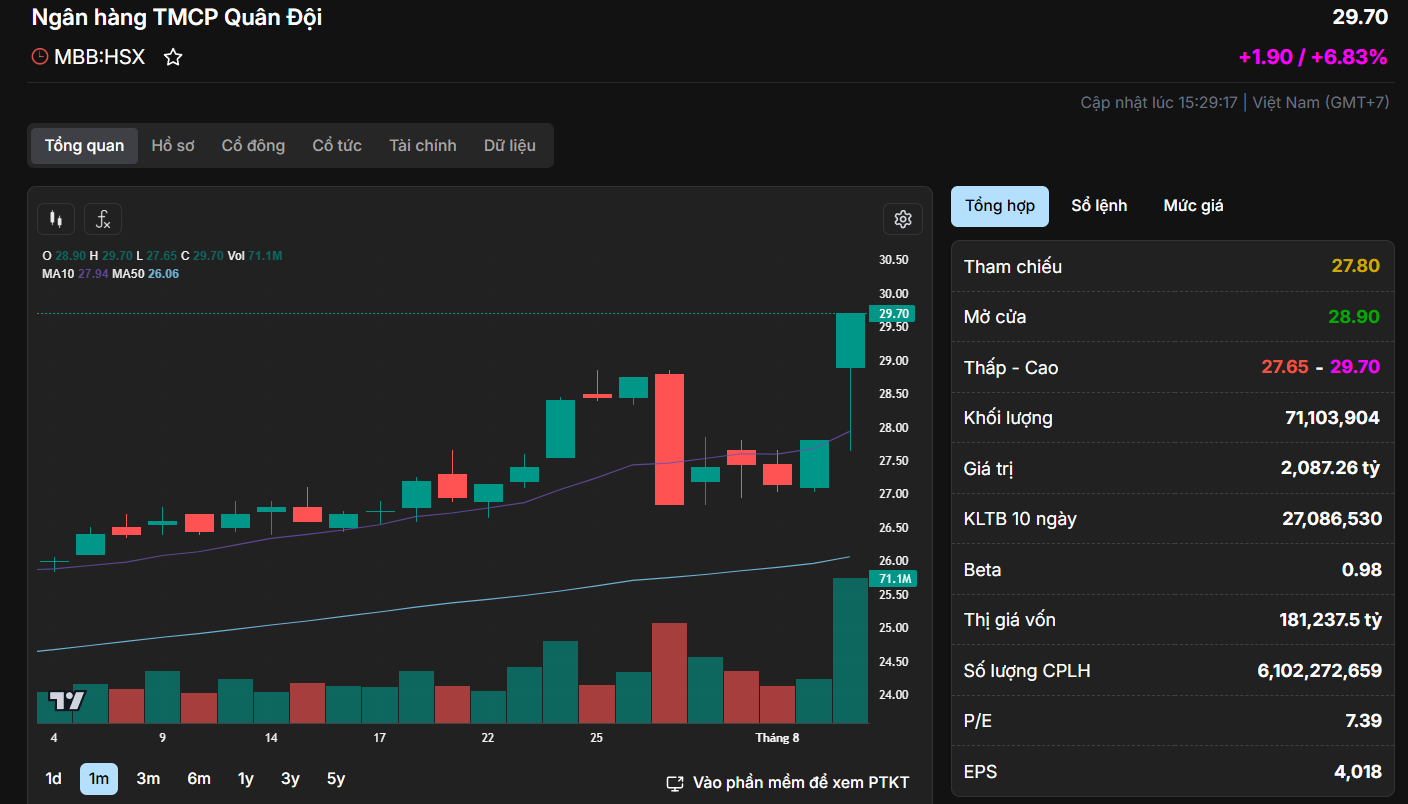Set chart range to 1y
The image size is (1408, 804).
tap(245, 779)
